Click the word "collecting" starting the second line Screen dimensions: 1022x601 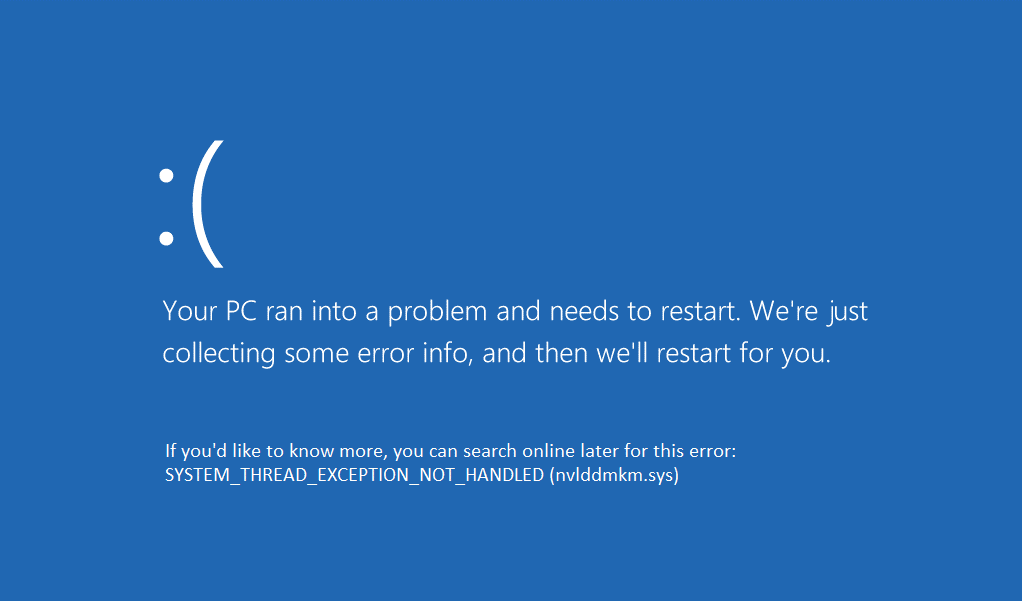coord(218,354)
